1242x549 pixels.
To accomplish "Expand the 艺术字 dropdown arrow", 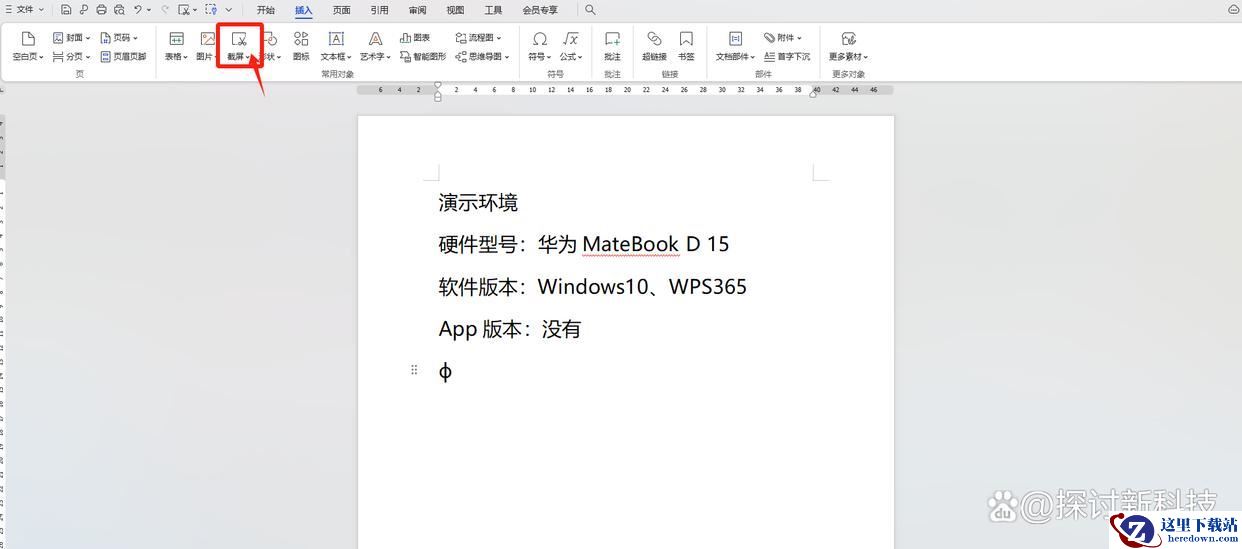I will (390, 57).
